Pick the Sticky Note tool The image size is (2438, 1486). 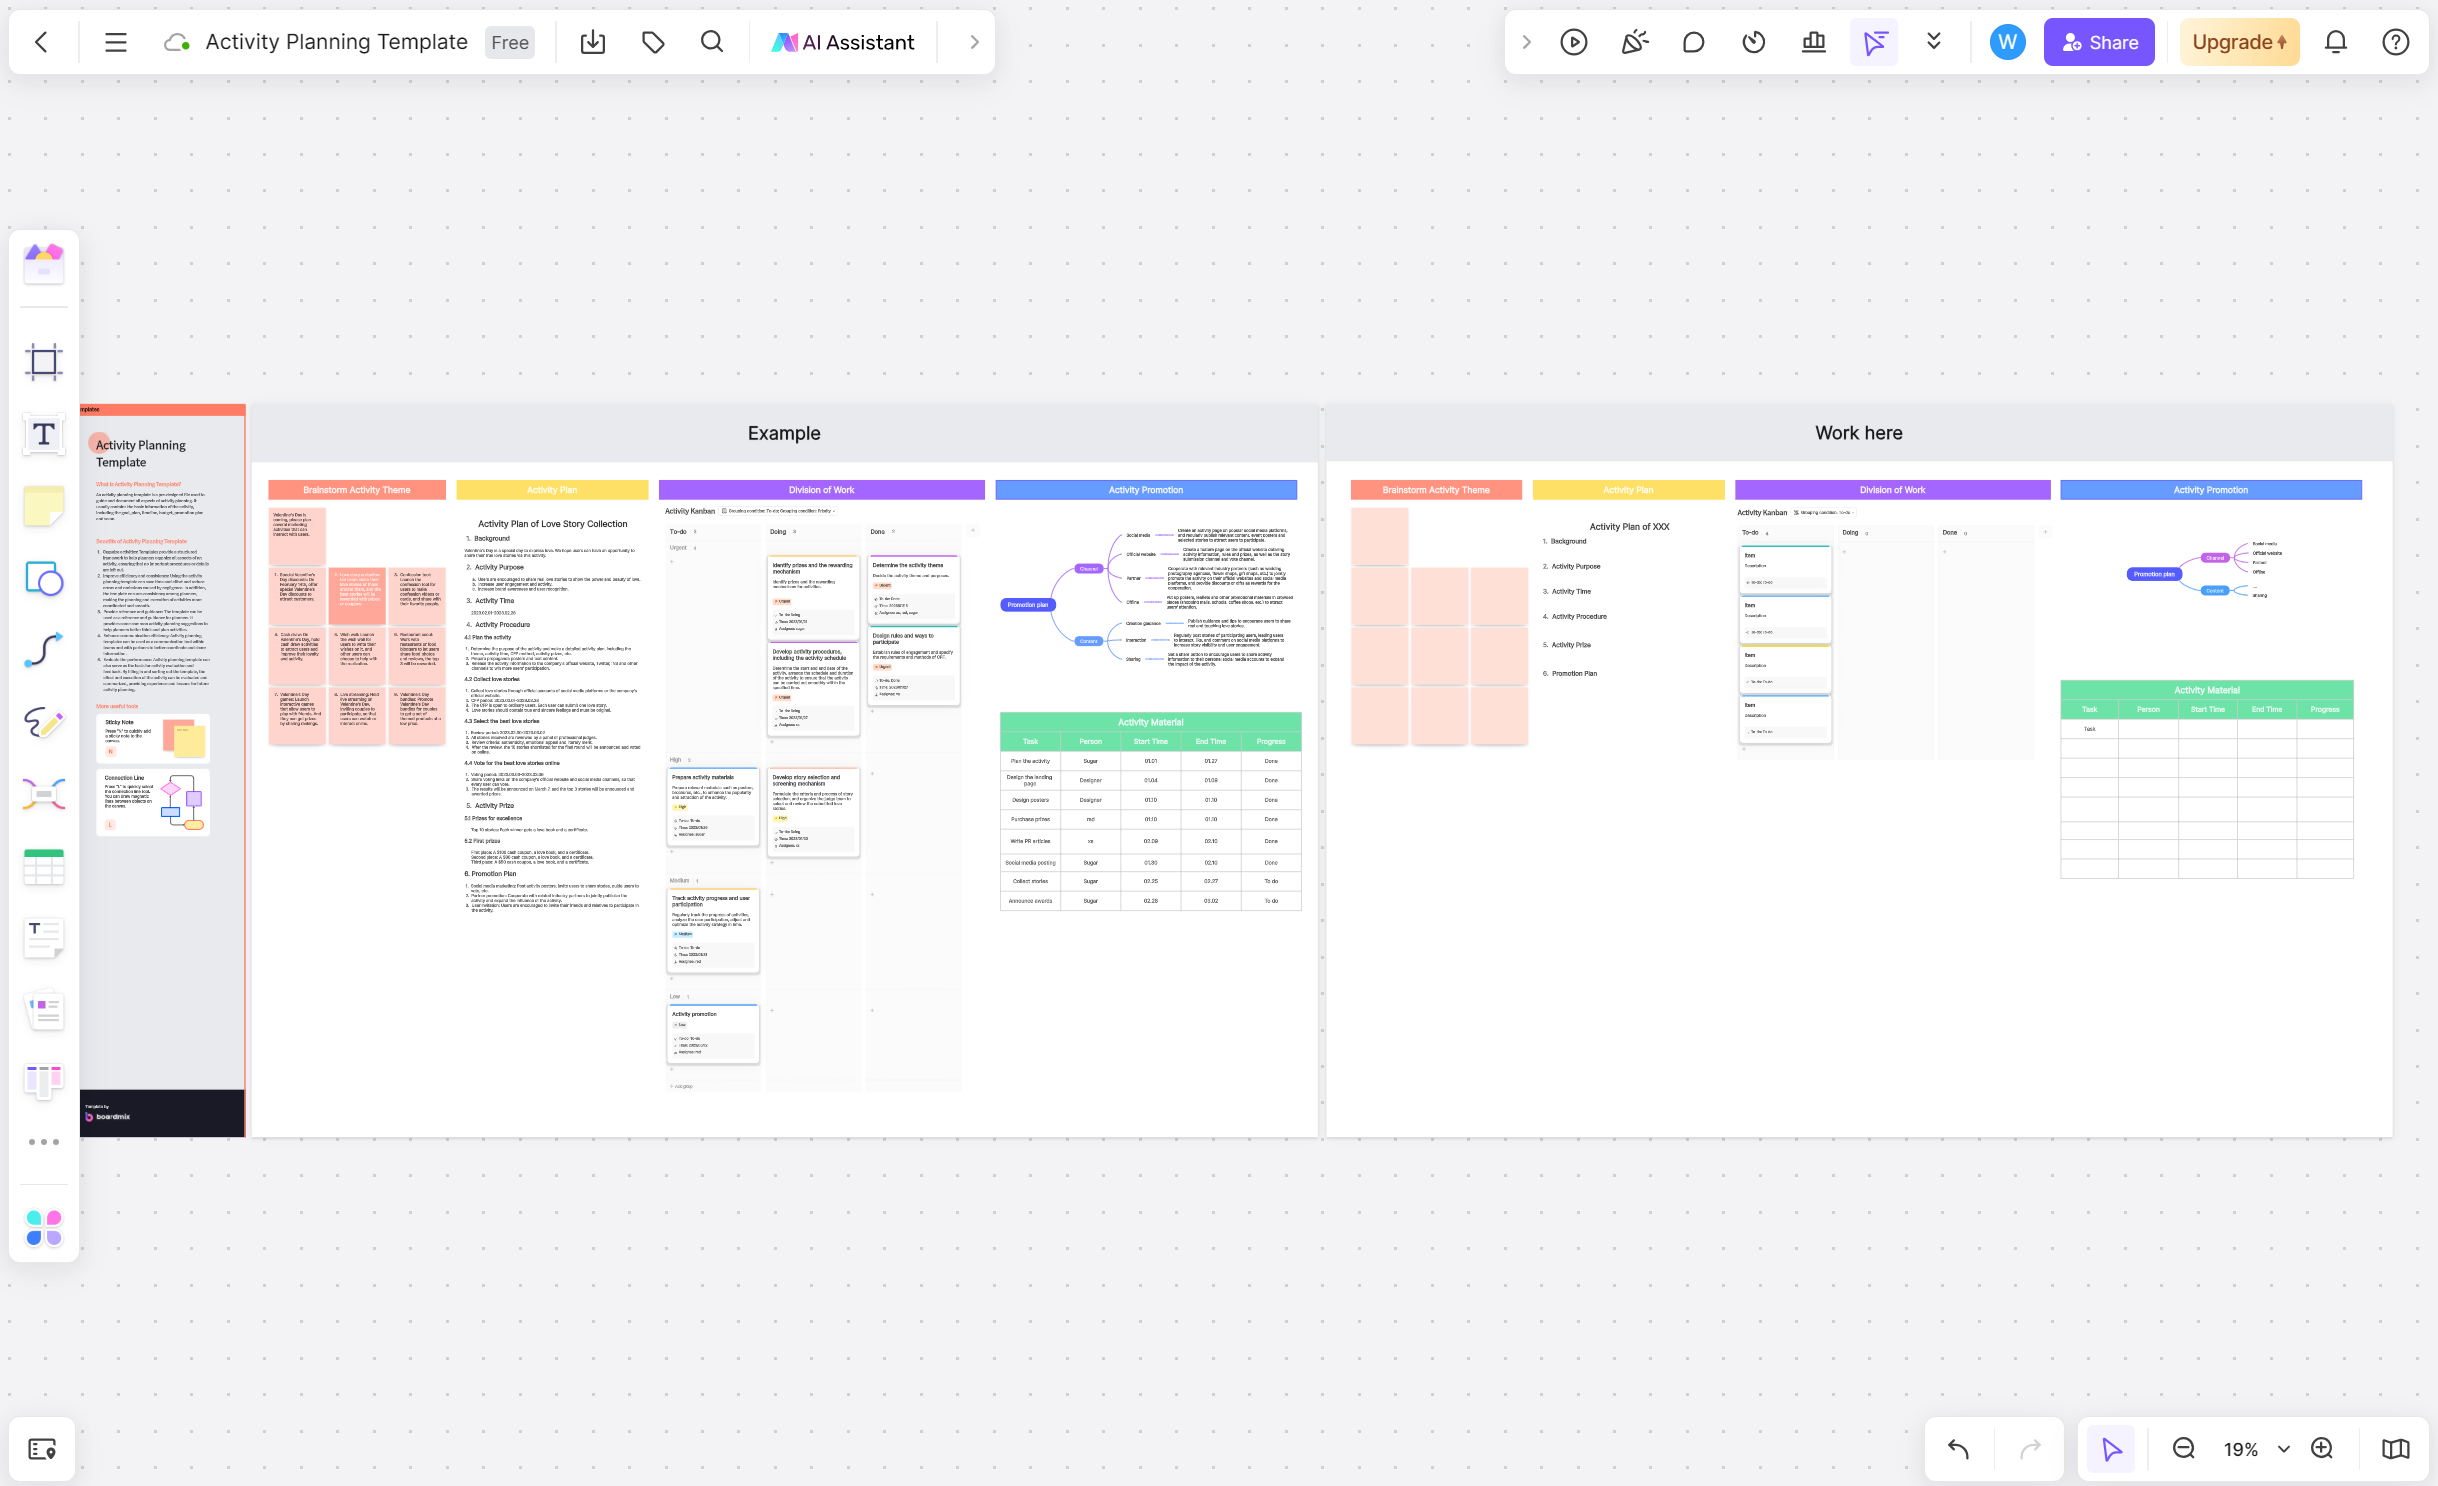[x=43, y=506]
